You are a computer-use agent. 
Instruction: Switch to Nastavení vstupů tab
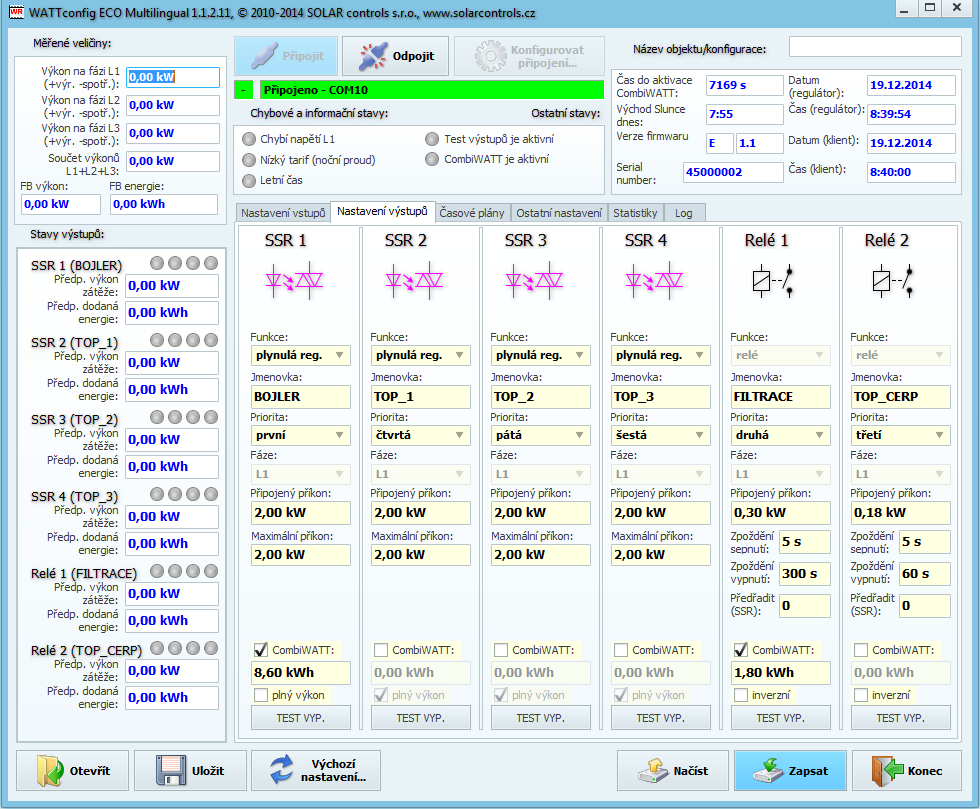click(283, 213)
